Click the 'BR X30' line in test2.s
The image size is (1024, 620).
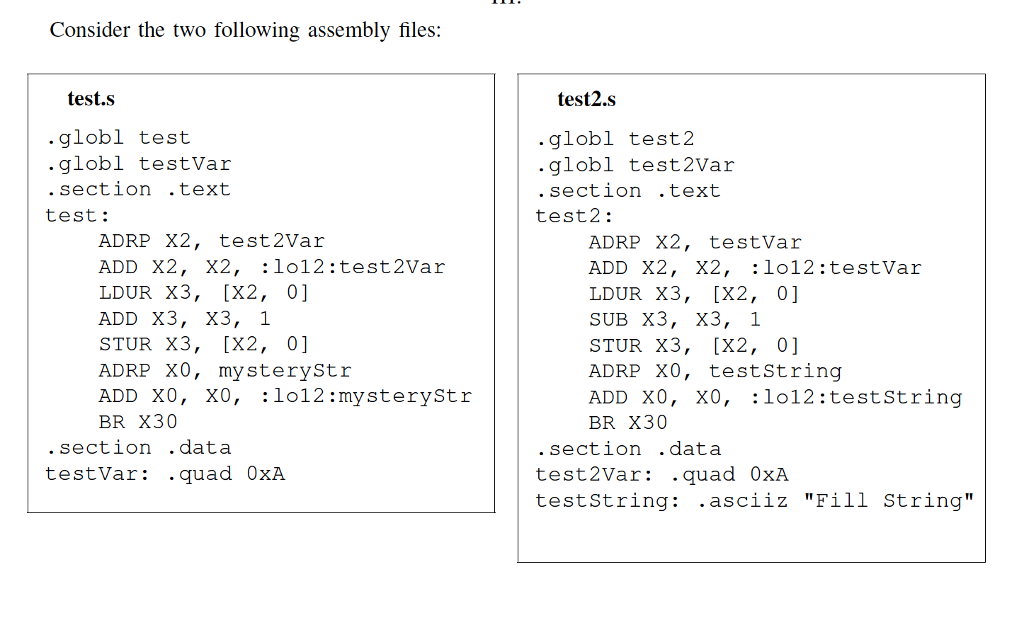[x=627, y=423]
